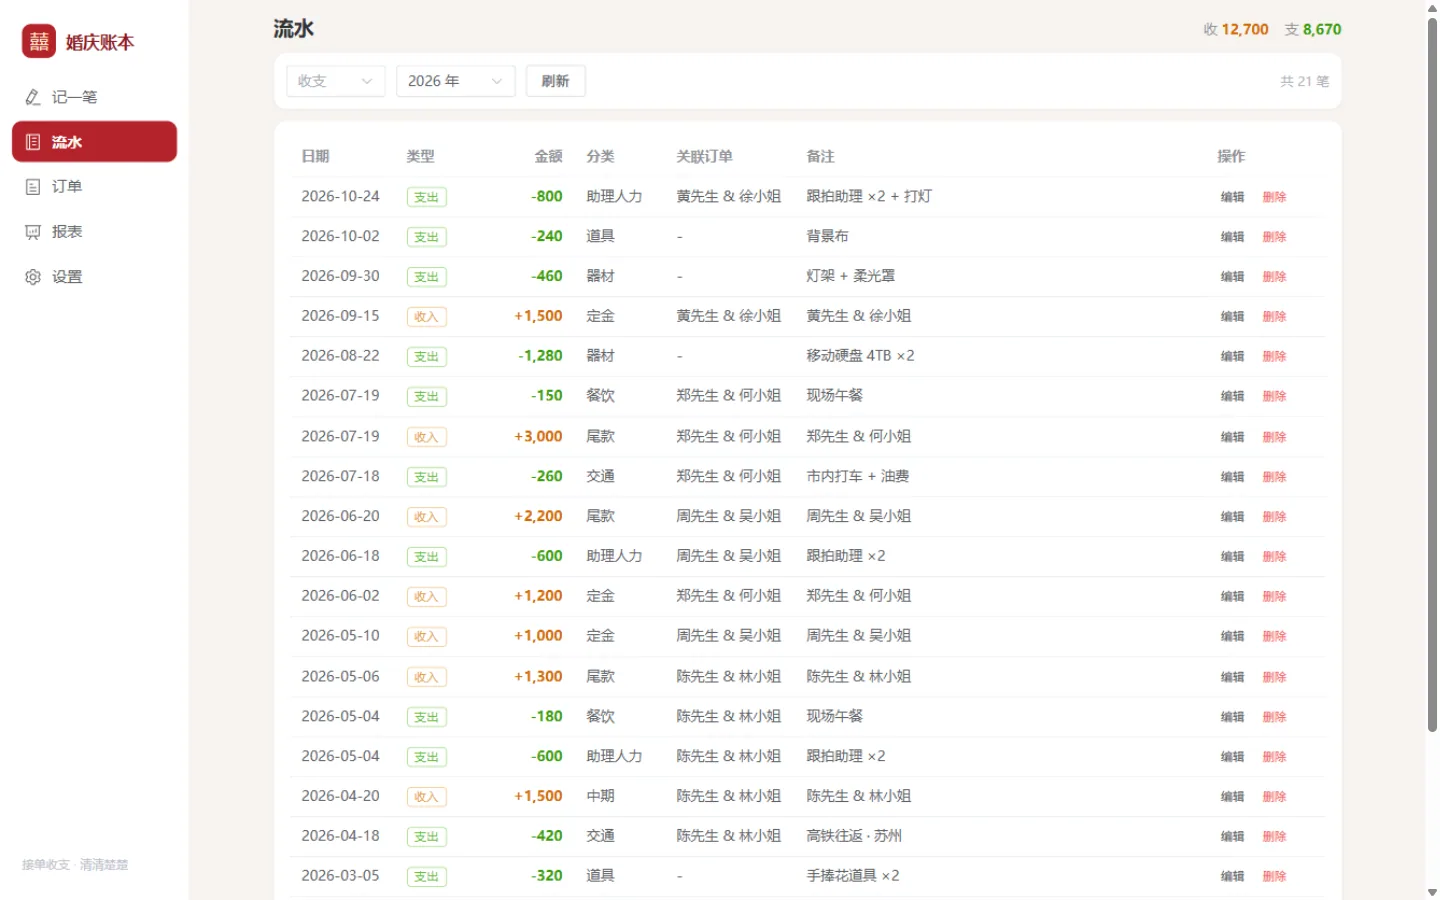1440x900 pixels.
Task: Delete the 灯架 + 柔光罩 entry
Action: click(x=1274, y=277)
